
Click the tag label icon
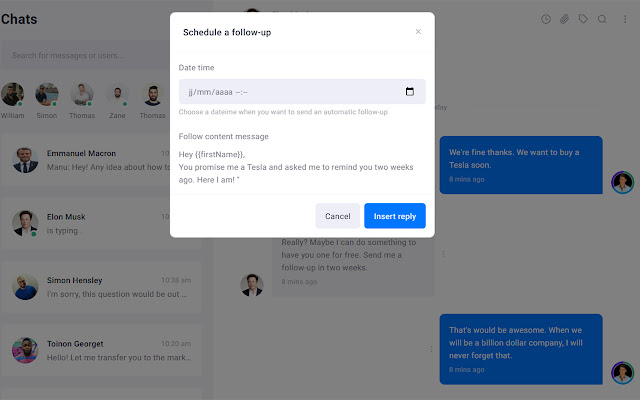coord(583,19)
